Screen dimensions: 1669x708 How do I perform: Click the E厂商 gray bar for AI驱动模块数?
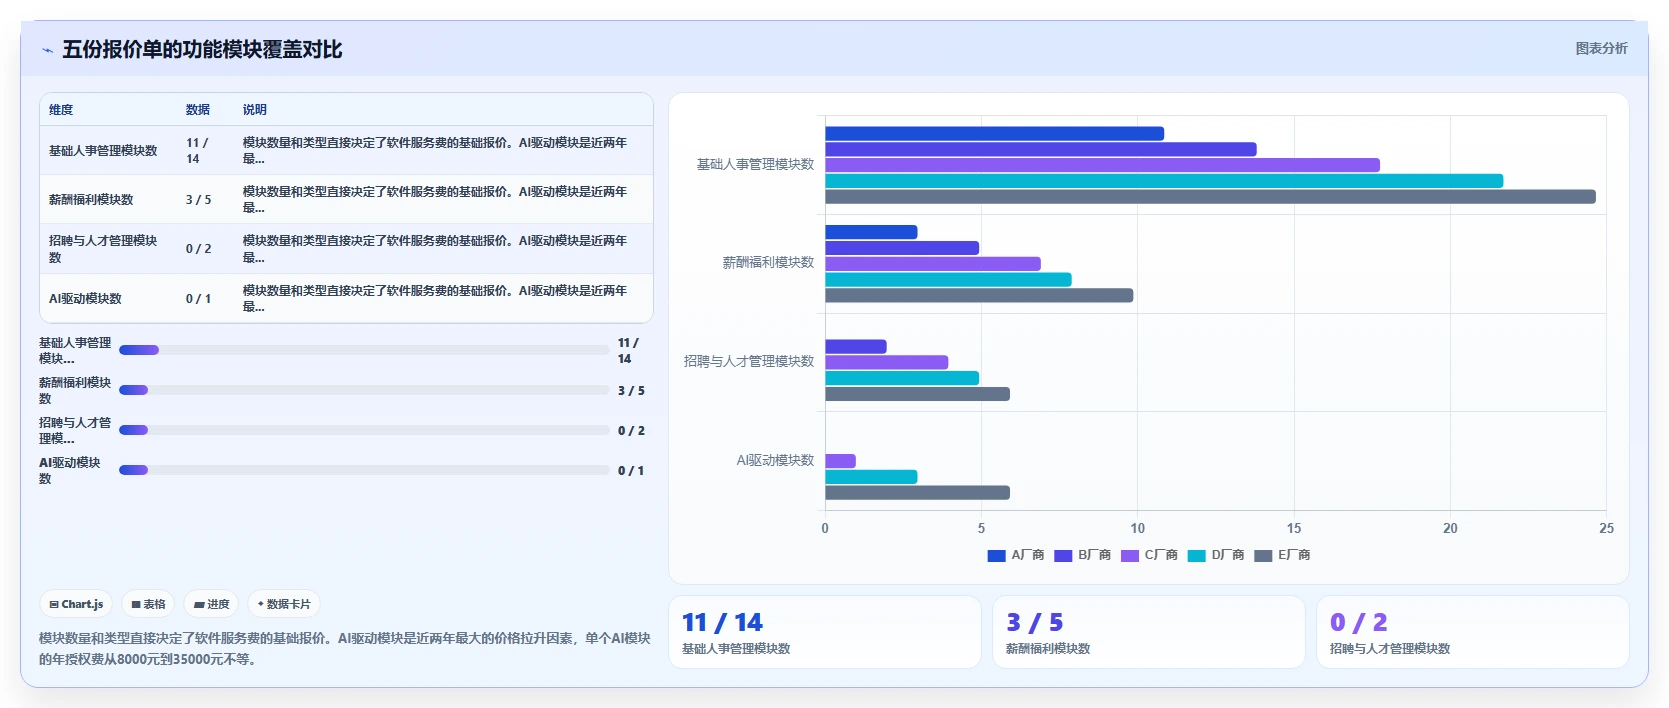(x=917, y=493)
